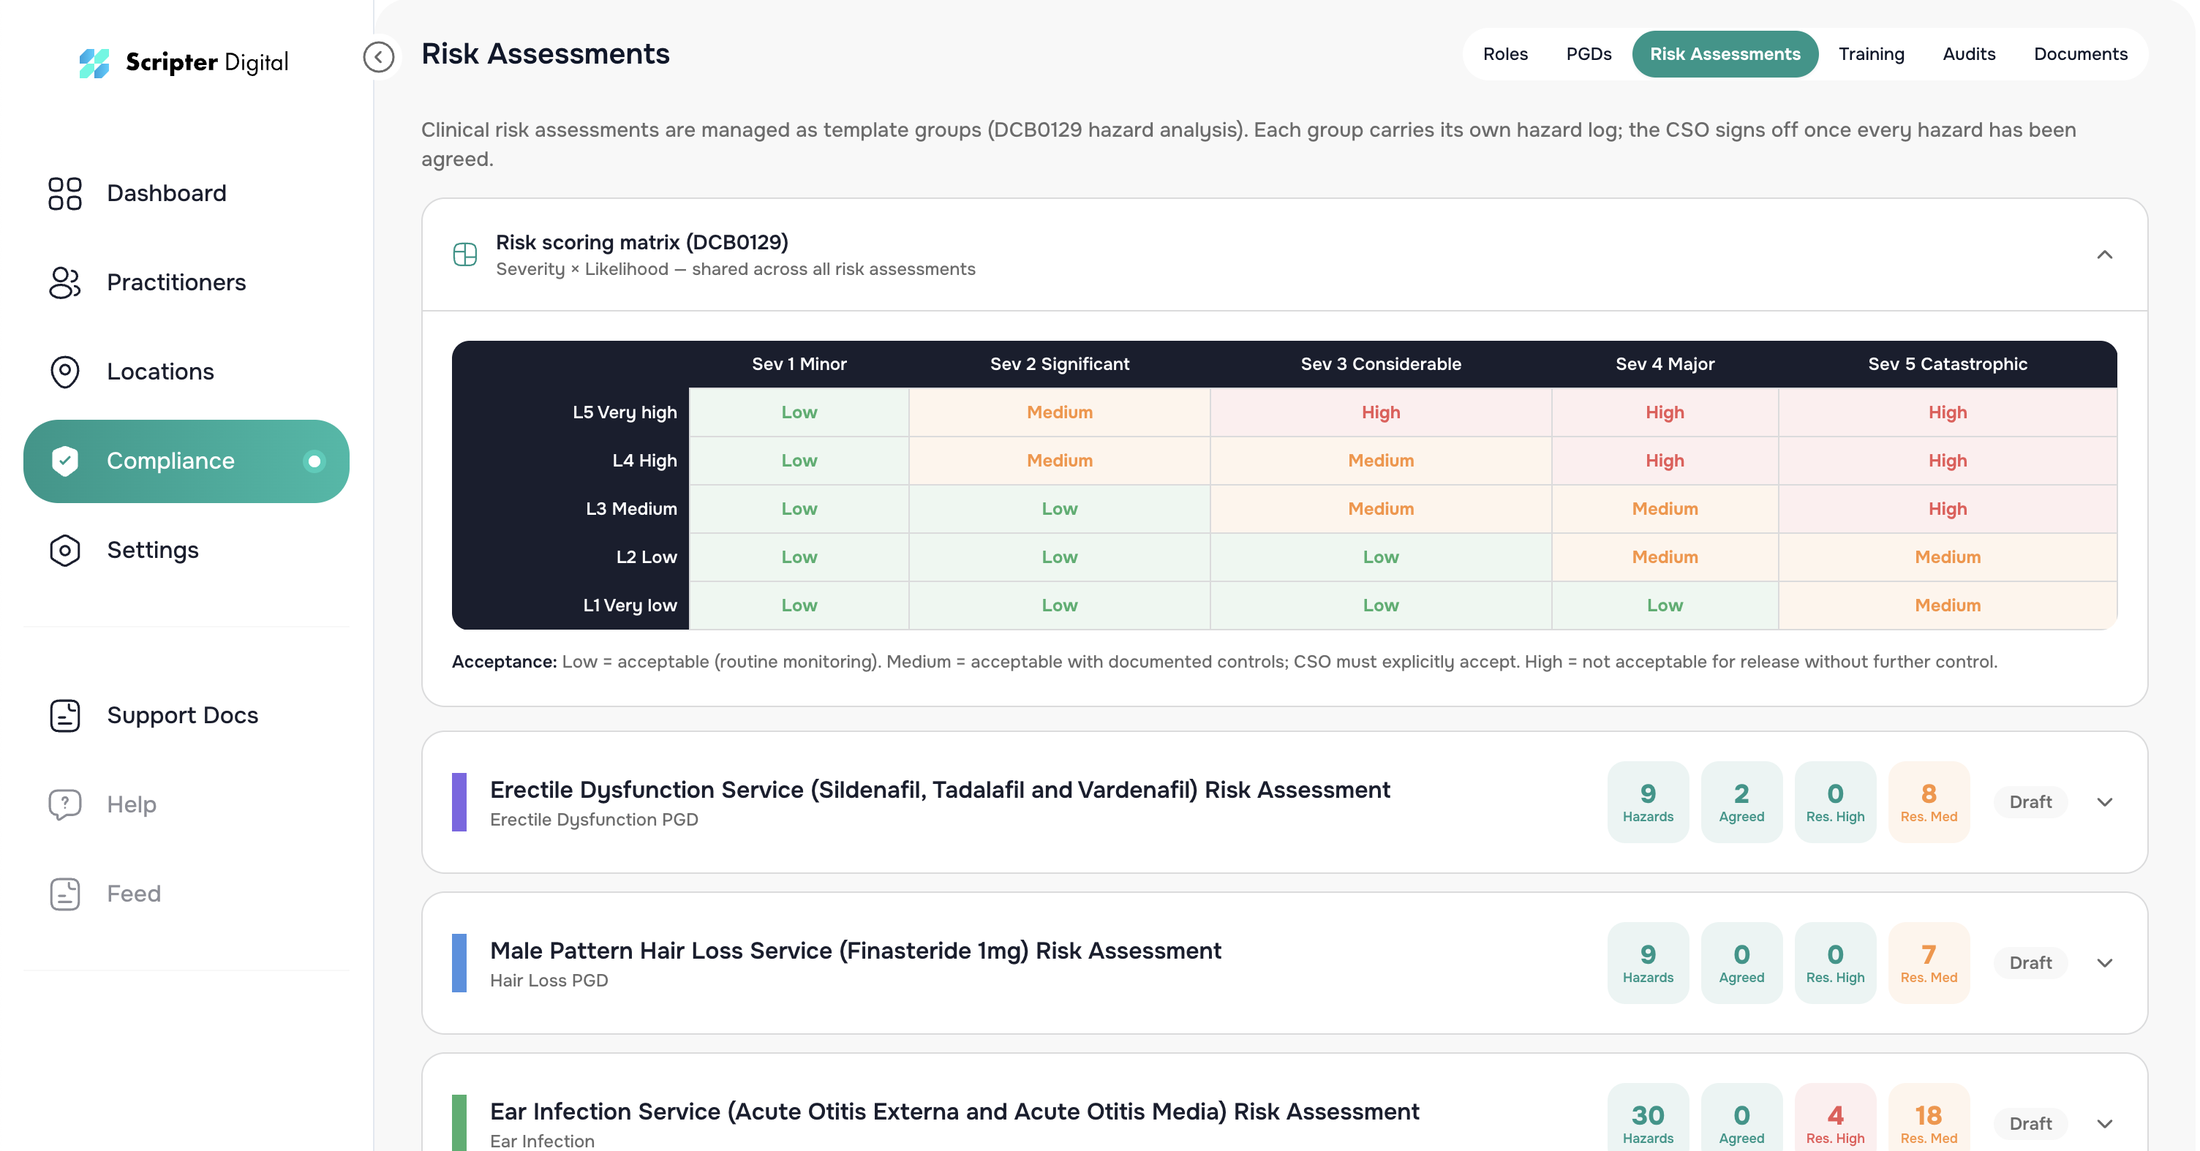
Task: Click the Risk scoring matrix (DCB0129) heading
Action: (x=642, y=242)
